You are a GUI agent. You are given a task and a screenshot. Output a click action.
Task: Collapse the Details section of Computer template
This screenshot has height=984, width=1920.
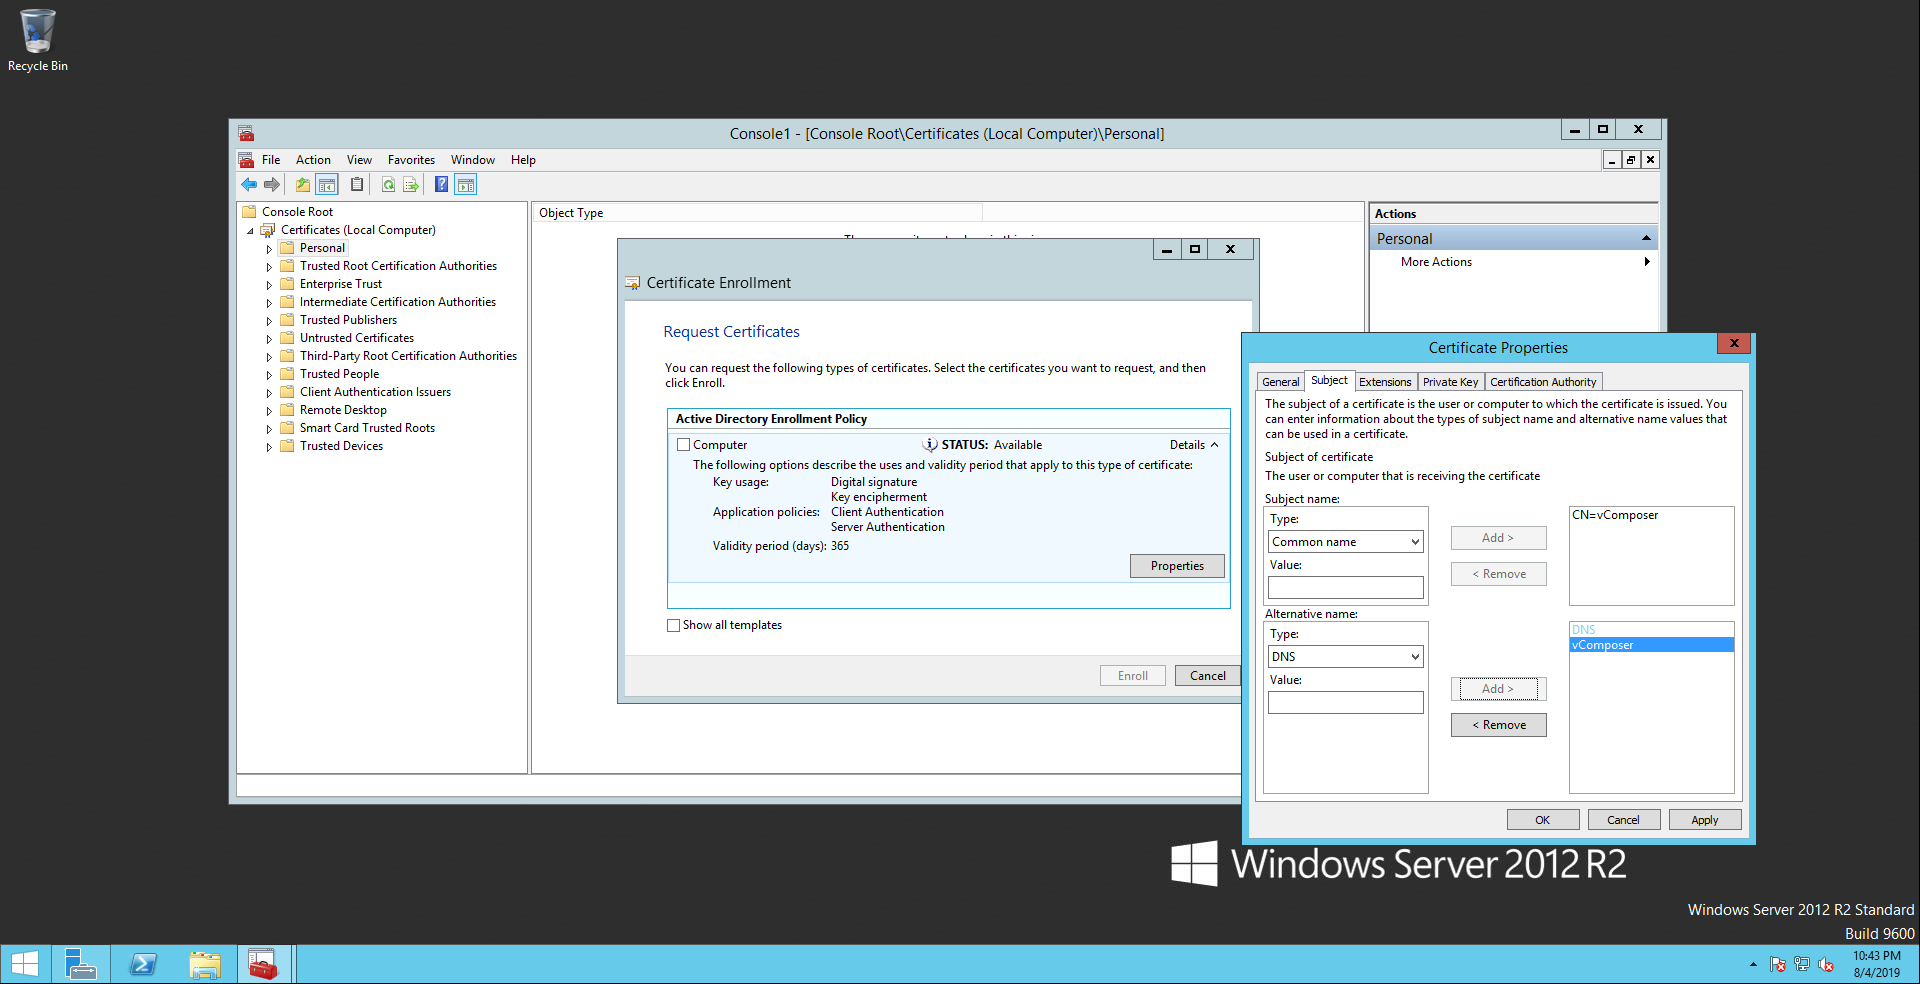coord(1194,445)
